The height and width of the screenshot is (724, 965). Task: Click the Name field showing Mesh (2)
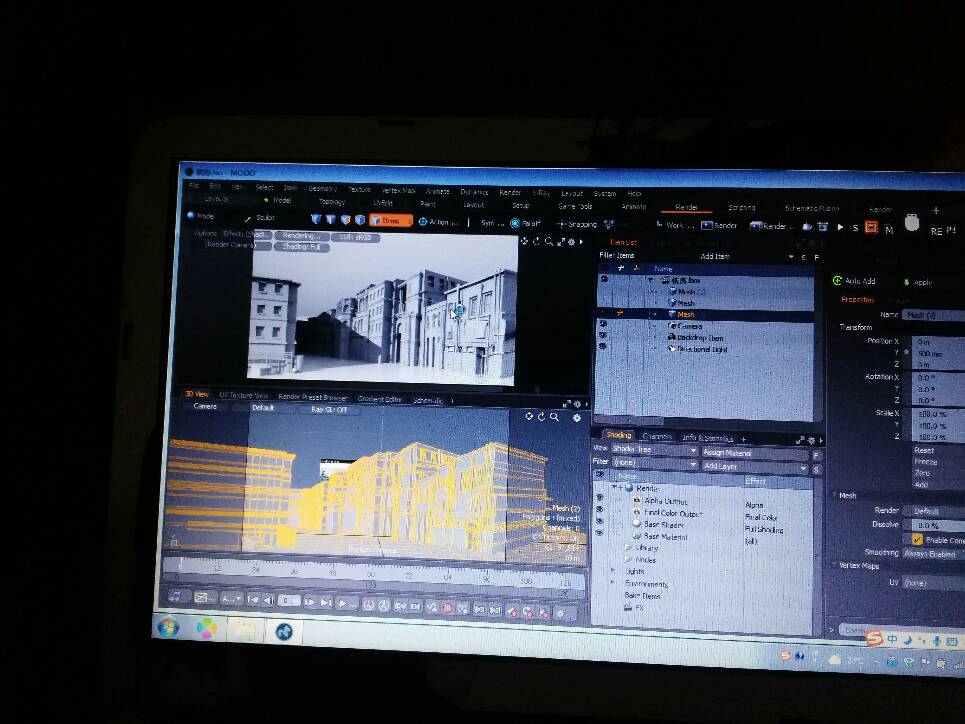934,315
